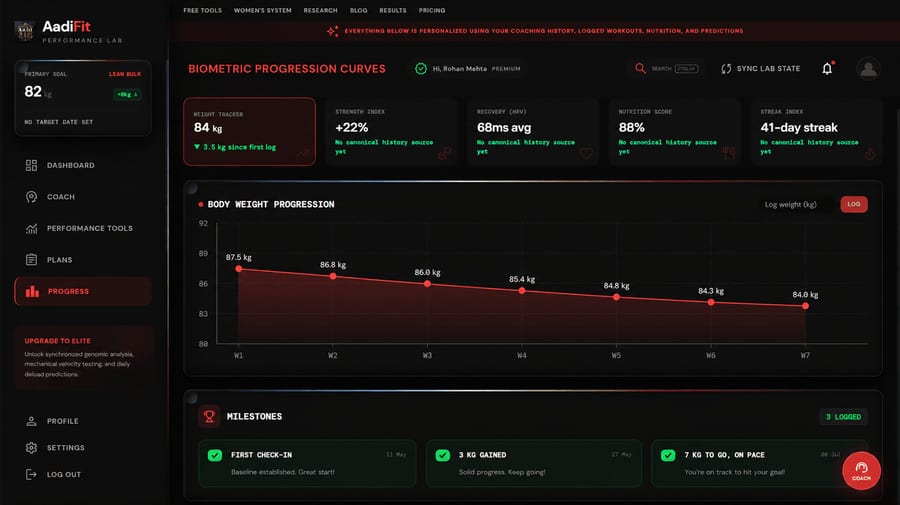Log Out of the account
The height and width of the screenshot is (505, 900).
83,475
